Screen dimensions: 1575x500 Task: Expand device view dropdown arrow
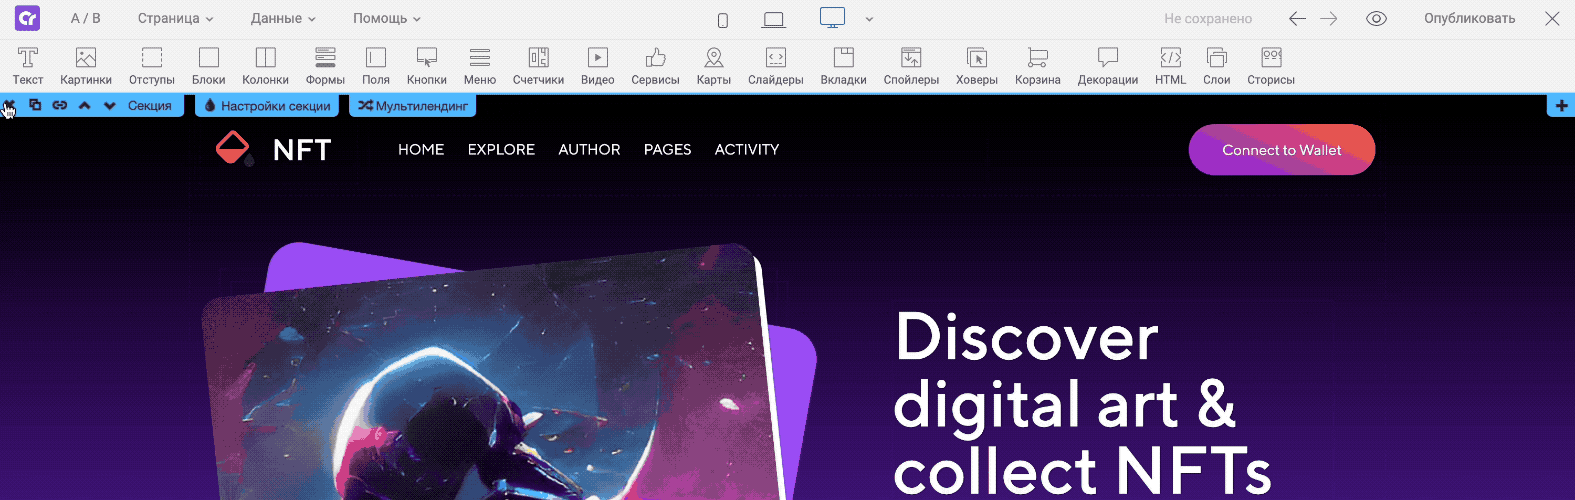coord(869,19)
